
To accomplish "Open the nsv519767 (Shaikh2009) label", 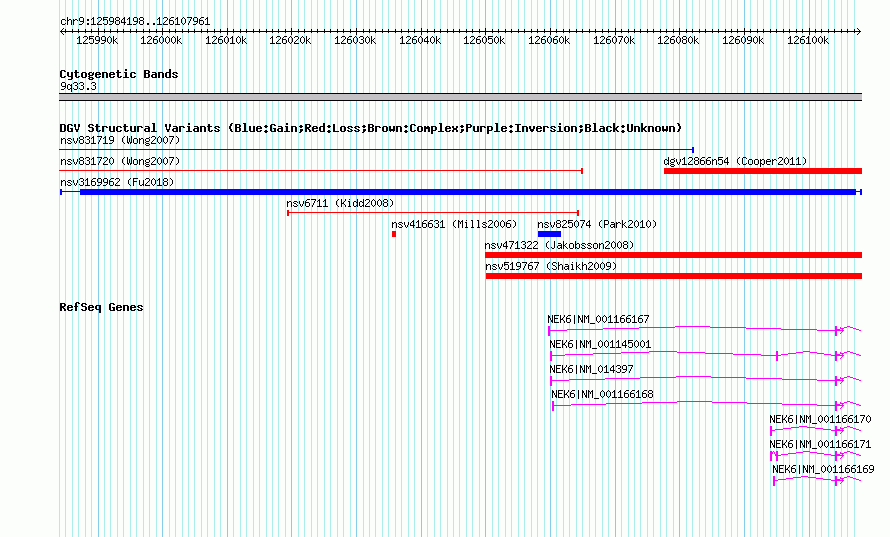I will [551, 266].
